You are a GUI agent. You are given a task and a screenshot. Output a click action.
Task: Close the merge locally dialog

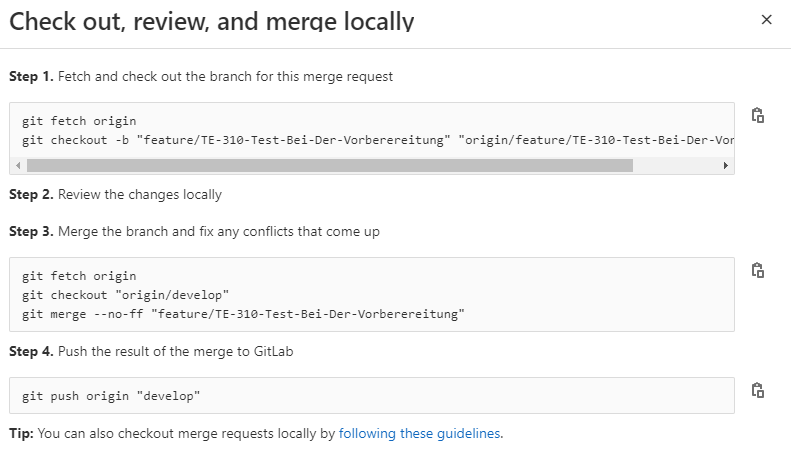coord(767,20)
